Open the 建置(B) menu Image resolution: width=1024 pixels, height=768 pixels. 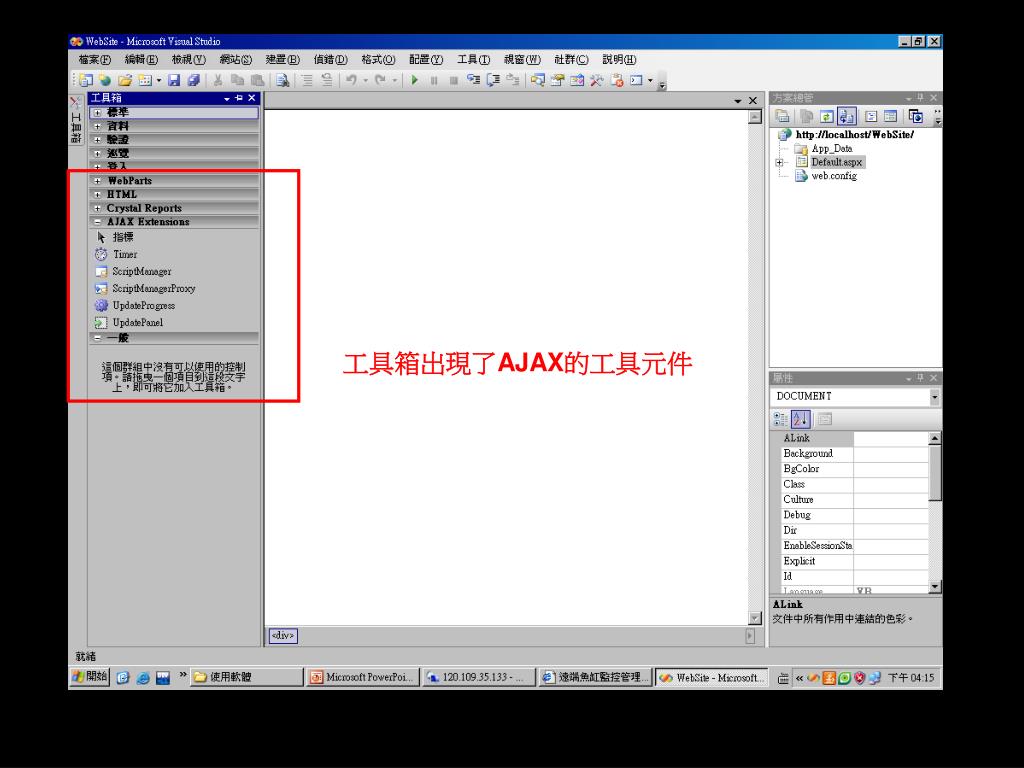coord(283,59)
